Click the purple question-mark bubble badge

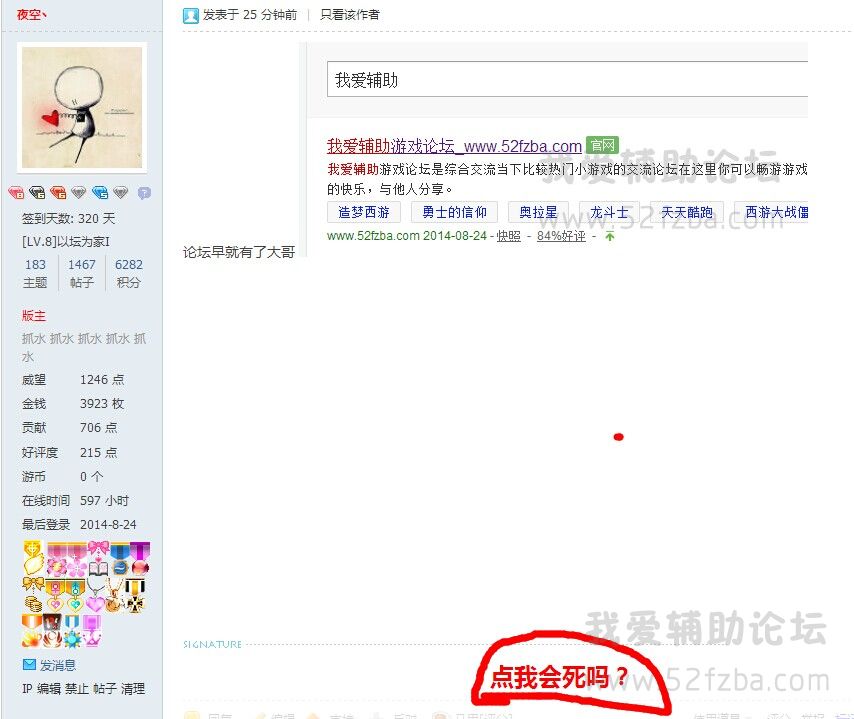tap(144, 193)
